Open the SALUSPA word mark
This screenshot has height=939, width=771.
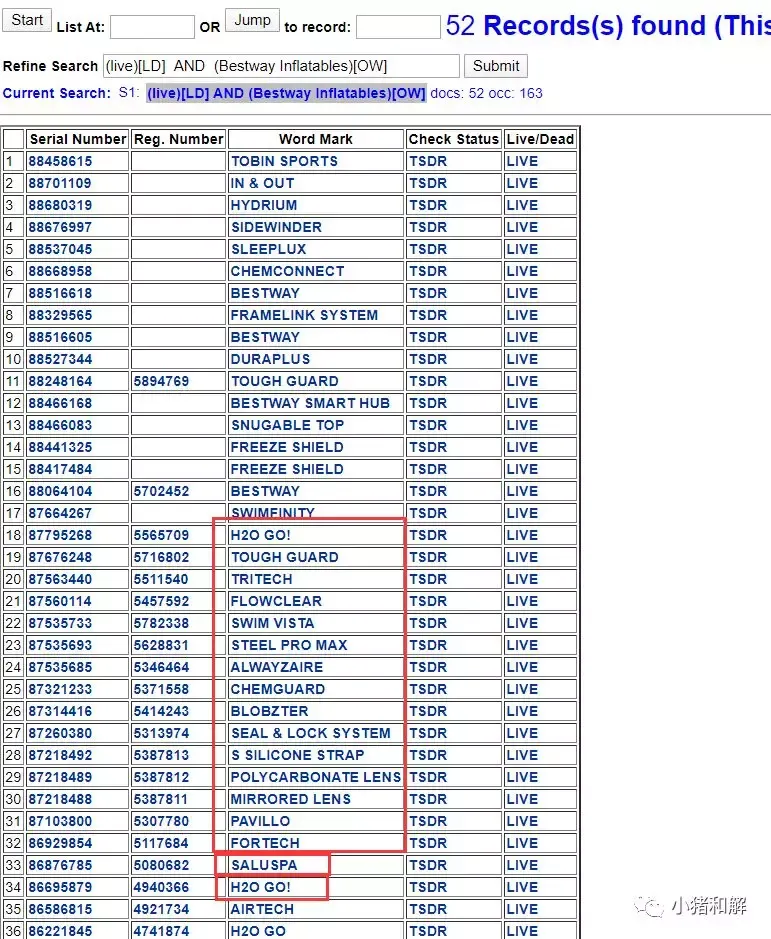(264, 865)
